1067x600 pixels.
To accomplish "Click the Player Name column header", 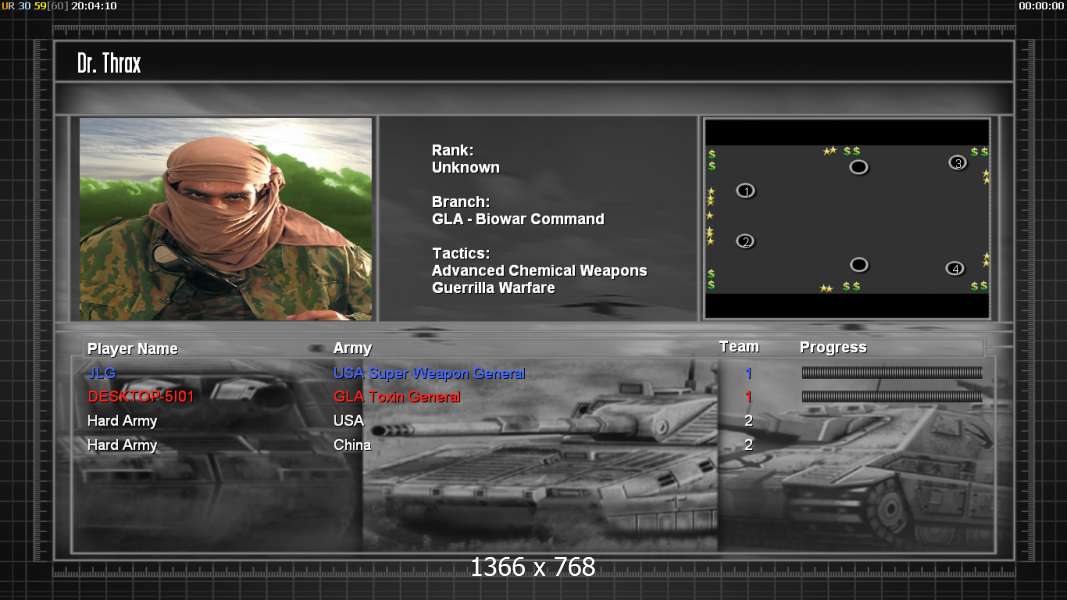I will 133,348.
